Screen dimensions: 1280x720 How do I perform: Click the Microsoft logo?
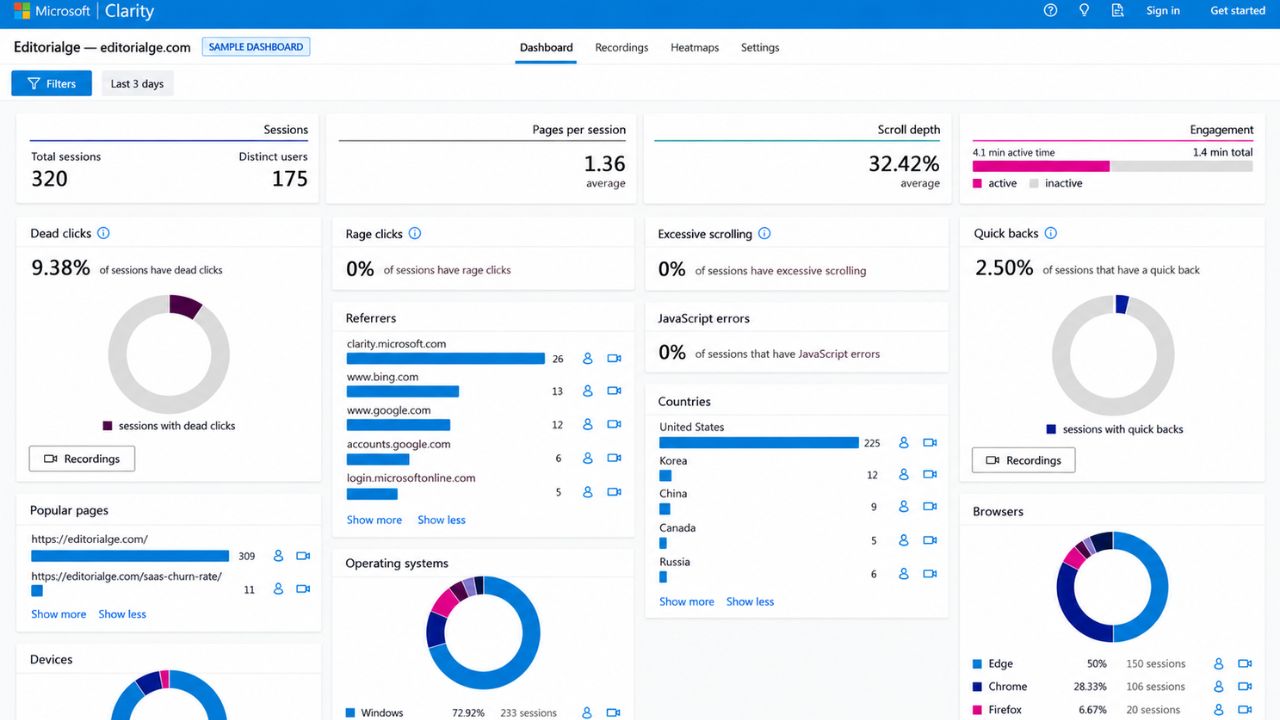[x=21, y=11]
